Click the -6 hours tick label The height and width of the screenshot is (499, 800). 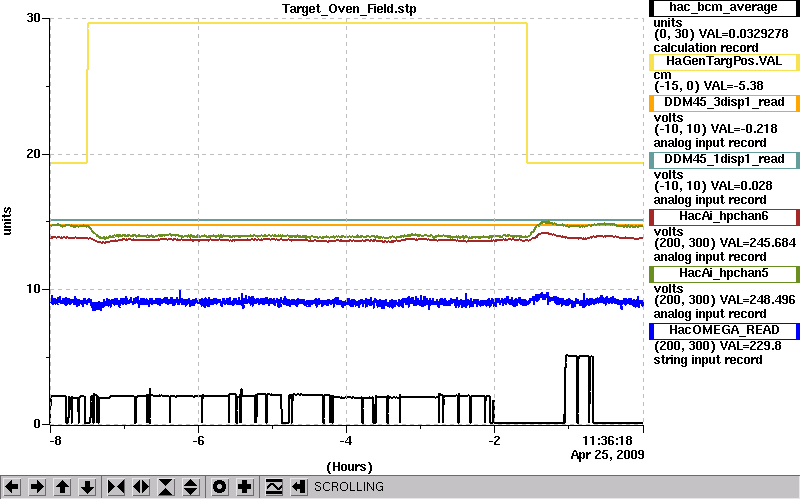pyautogui.click(x=198, y=440)
